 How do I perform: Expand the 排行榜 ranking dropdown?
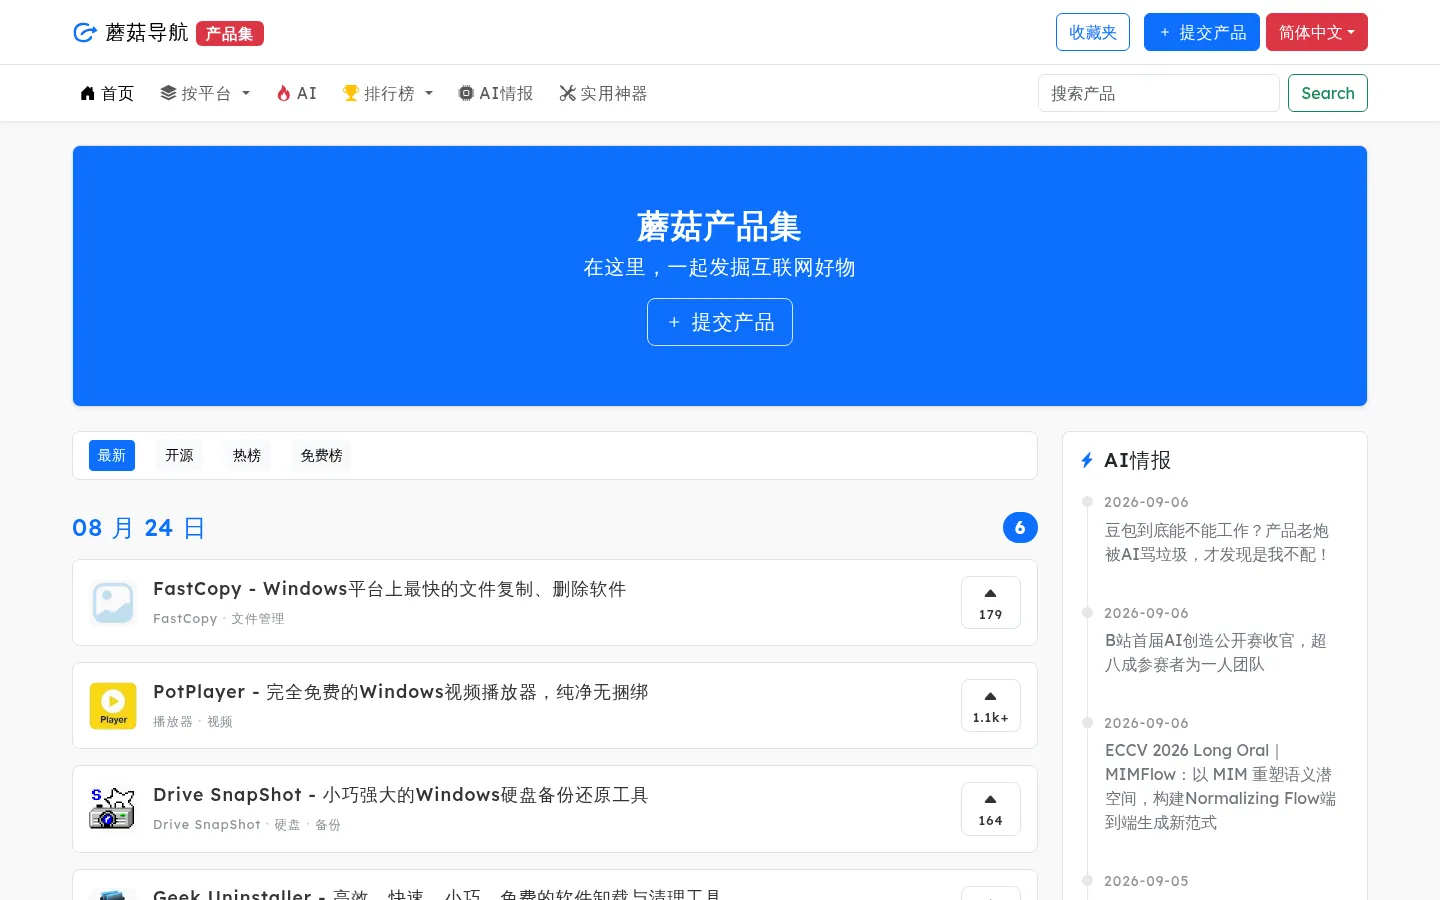pos(388,93)
